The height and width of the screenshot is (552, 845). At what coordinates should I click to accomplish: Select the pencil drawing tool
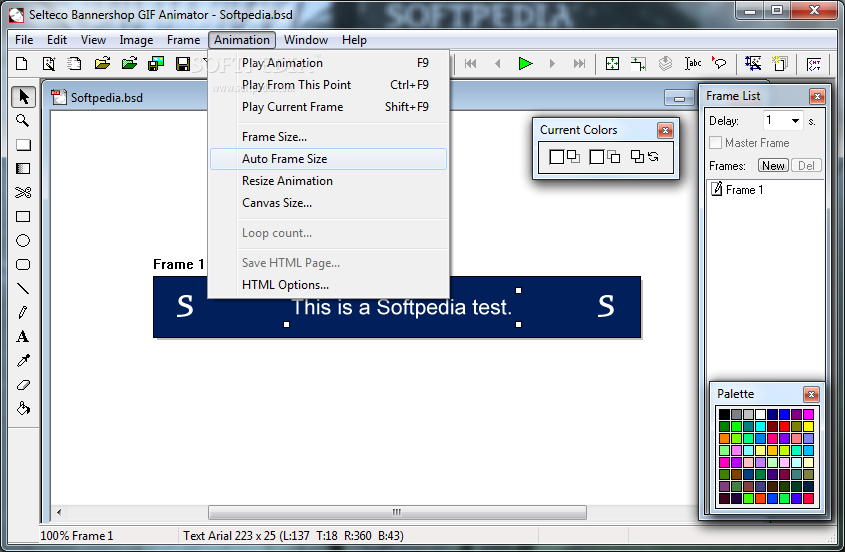pyautogui.click(x=23, y=312)
